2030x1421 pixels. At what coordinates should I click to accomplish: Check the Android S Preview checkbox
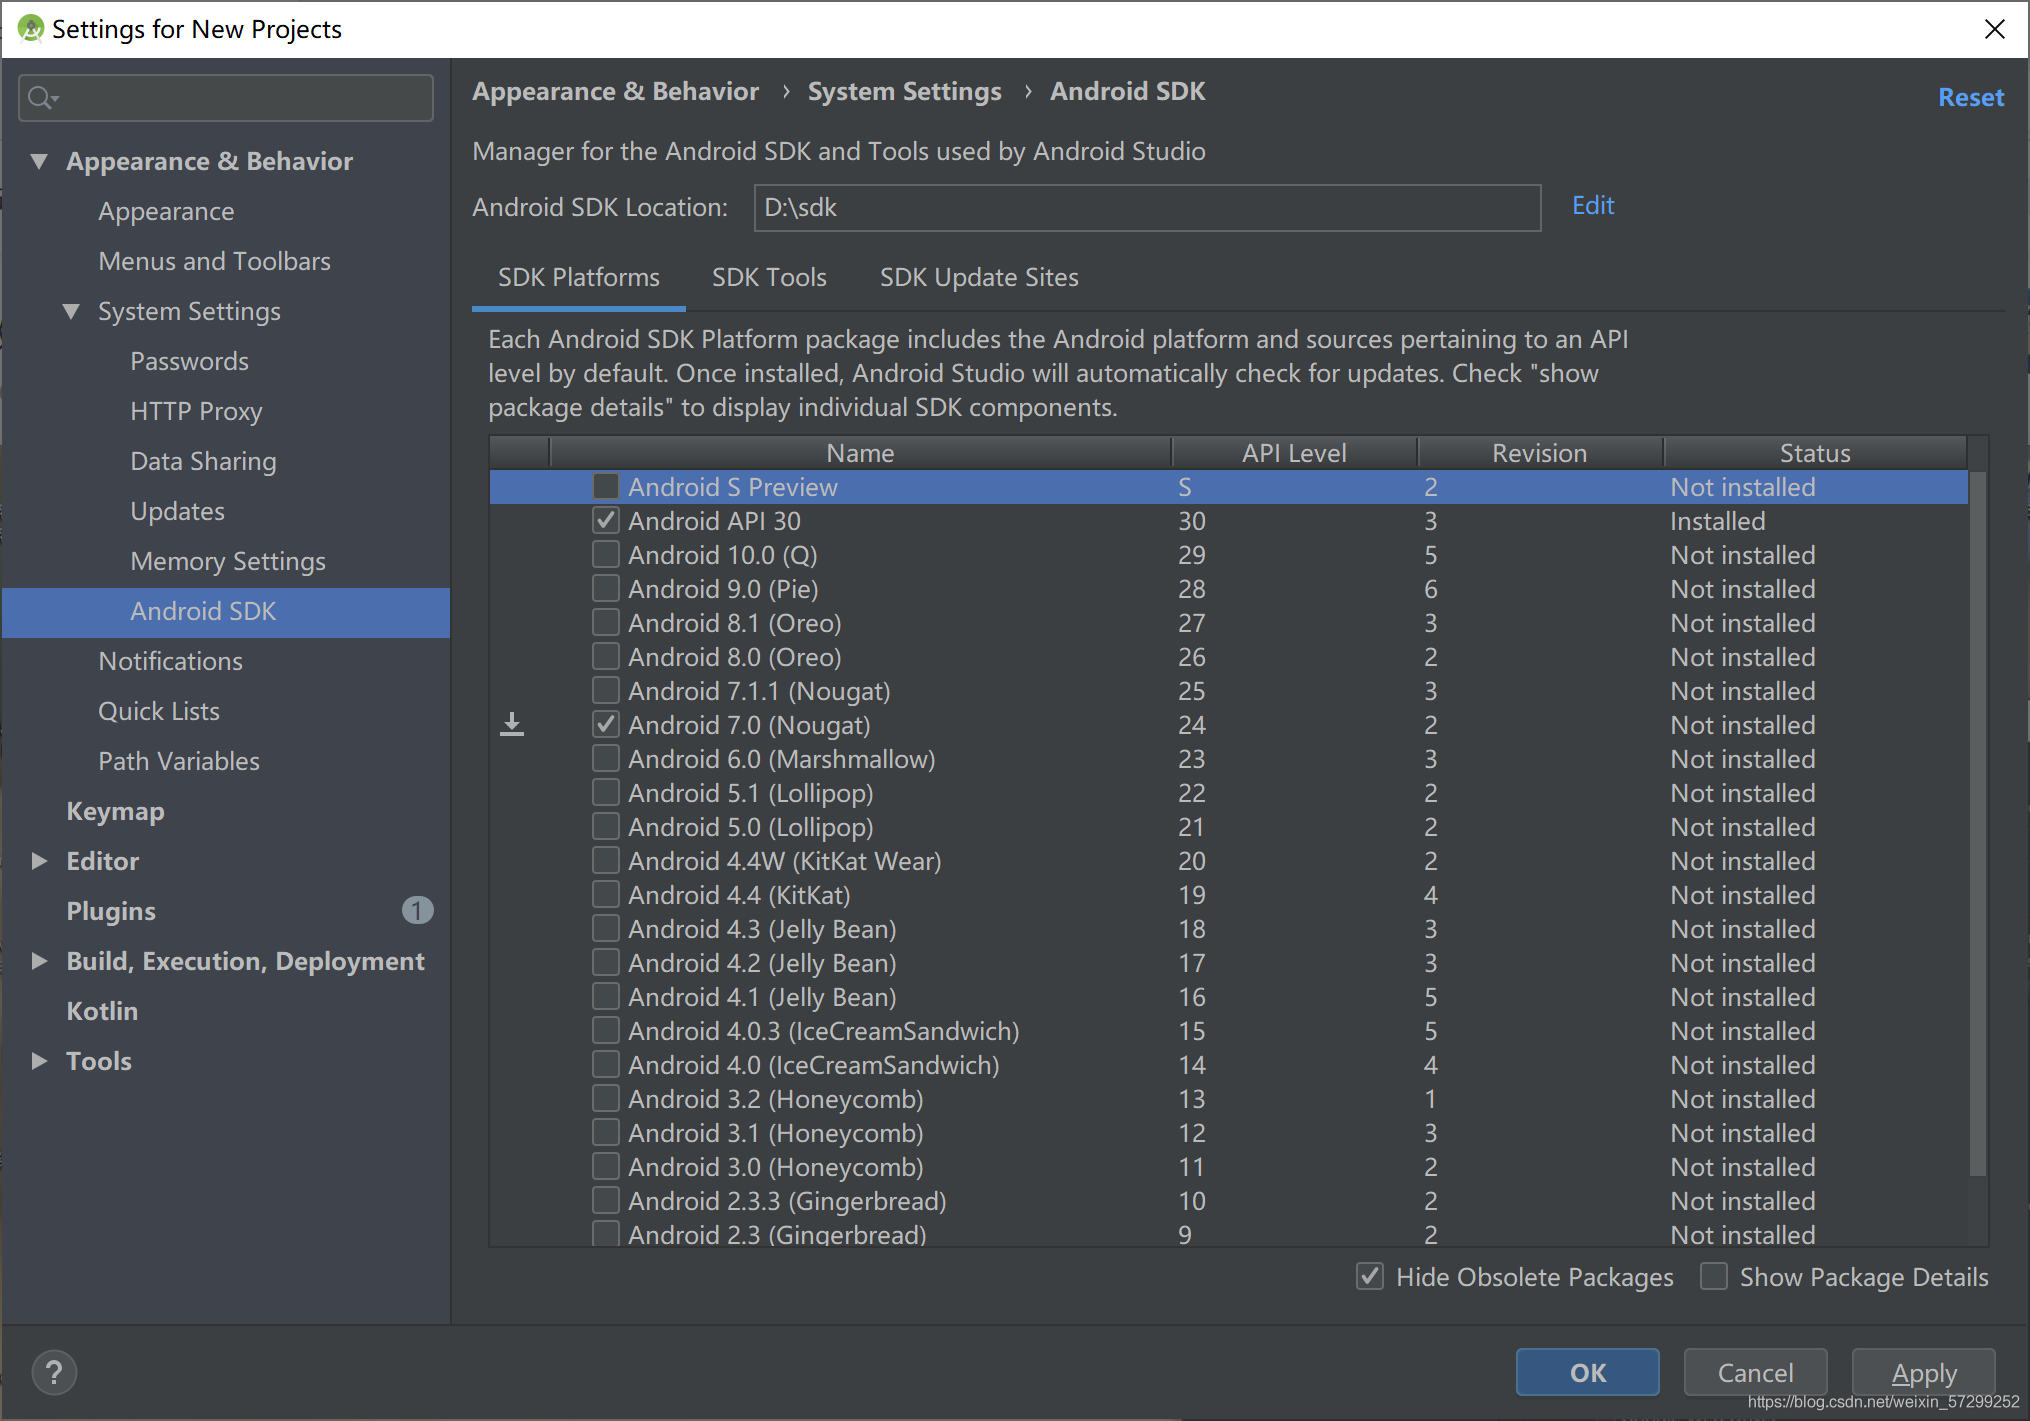pyautogui.click(x=605, y=487)
